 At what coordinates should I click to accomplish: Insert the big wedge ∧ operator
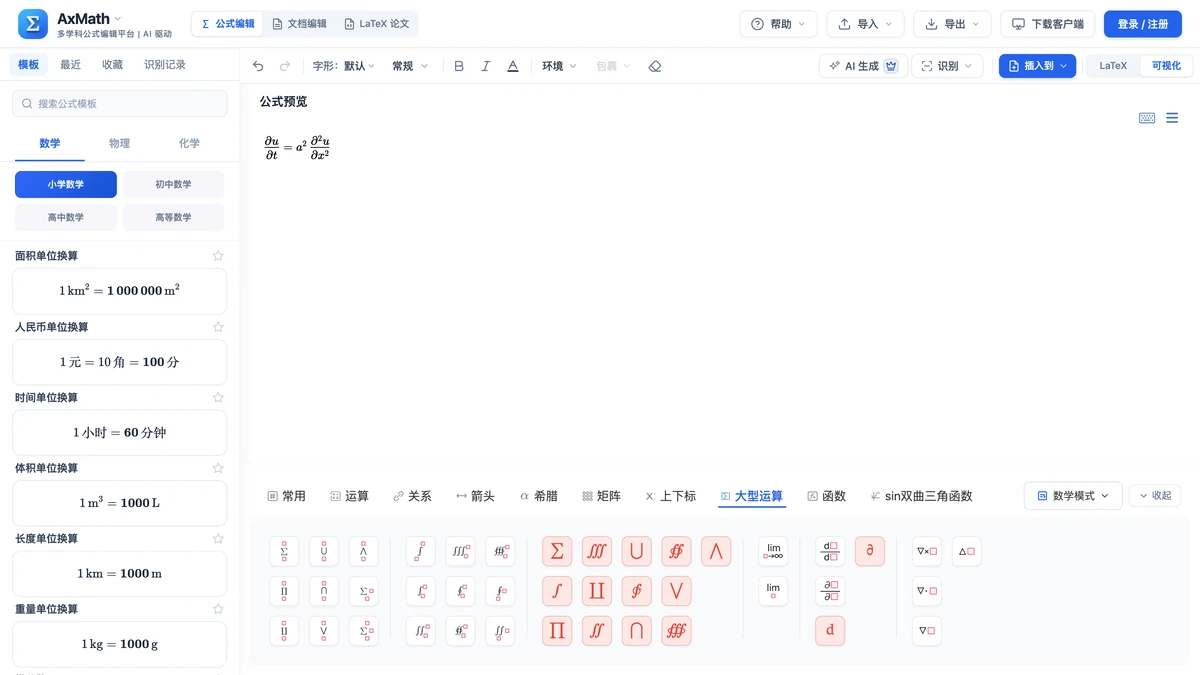tap(716, 551)
